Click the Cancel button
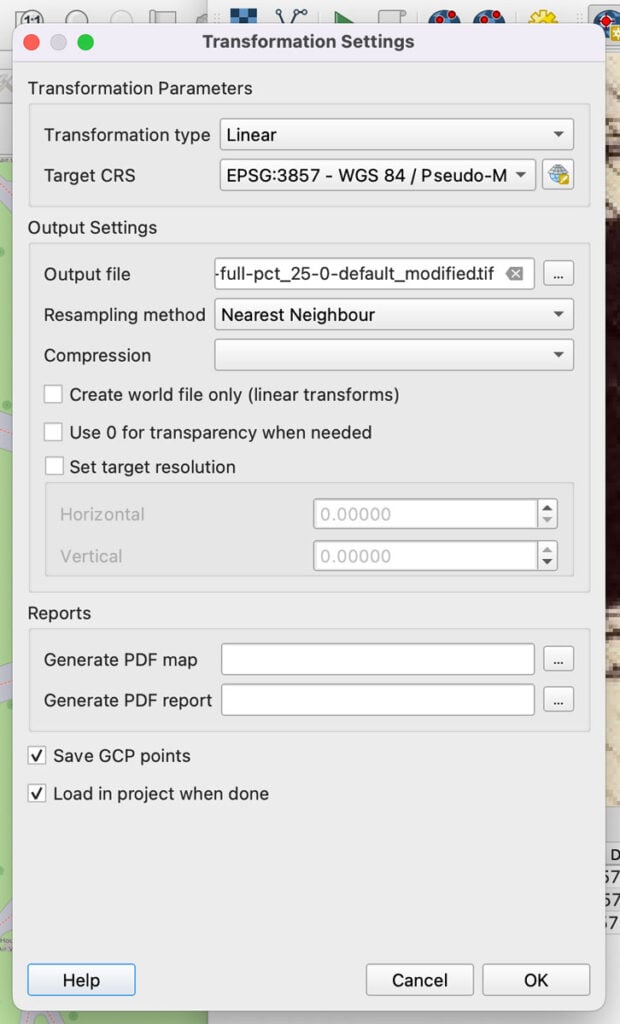This screenshot has width=620, height=1024. click(419, 980)
